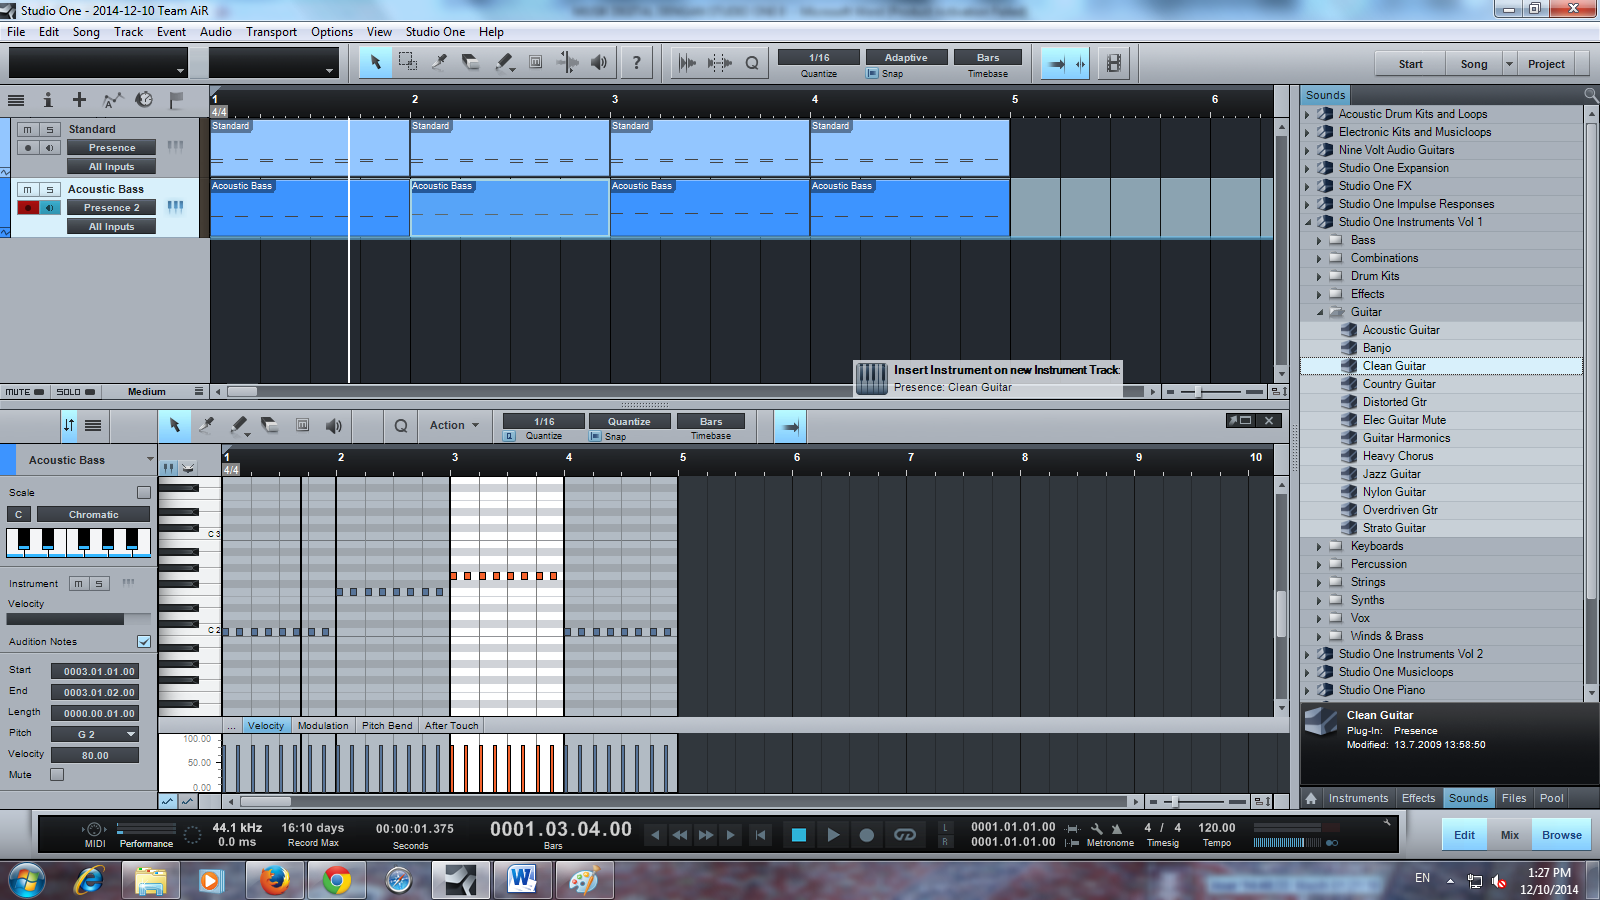
Task: Select the editor Eraser tool
Action: pos(270,425)
